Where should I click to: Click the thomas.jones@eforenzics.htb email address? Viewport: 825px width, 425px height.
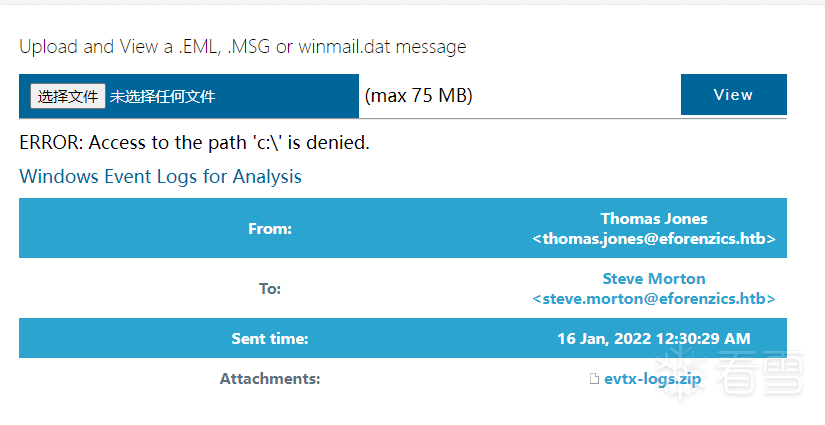[x=654, y=239]
